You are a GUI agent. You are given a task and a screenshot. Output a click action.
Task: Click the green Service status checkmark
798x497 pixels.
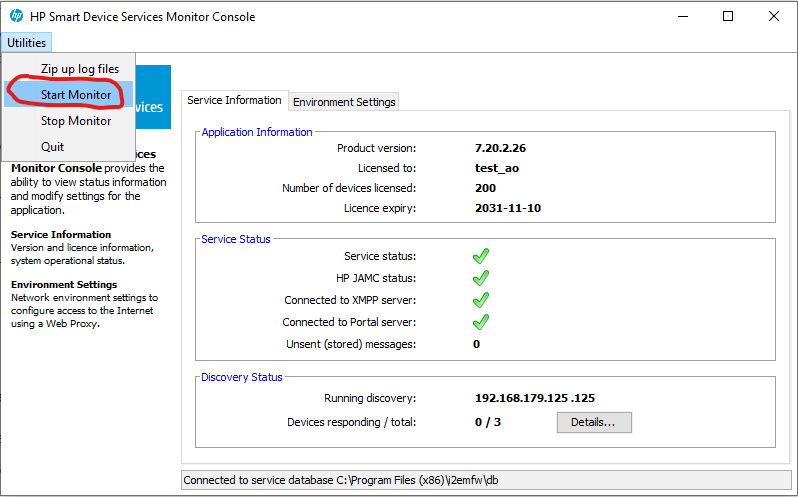[480, 256]
